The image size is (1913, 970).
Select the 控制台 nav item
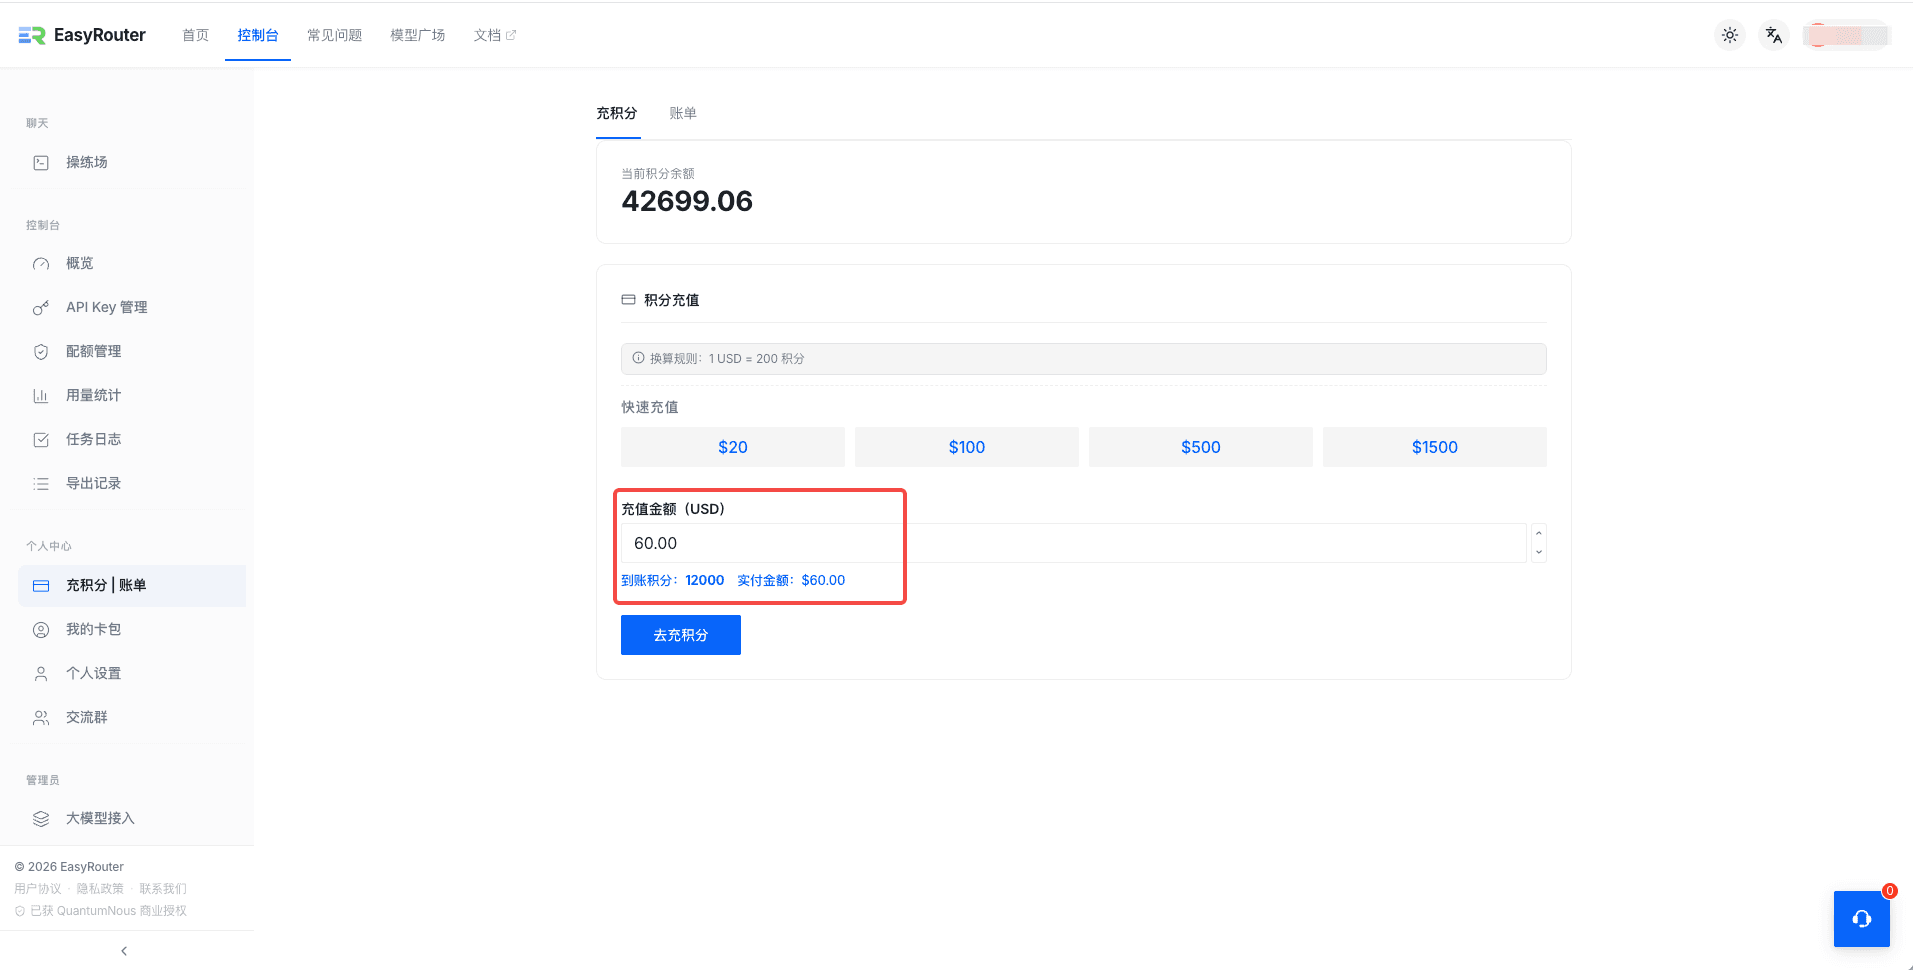click(x=258, y=35)
